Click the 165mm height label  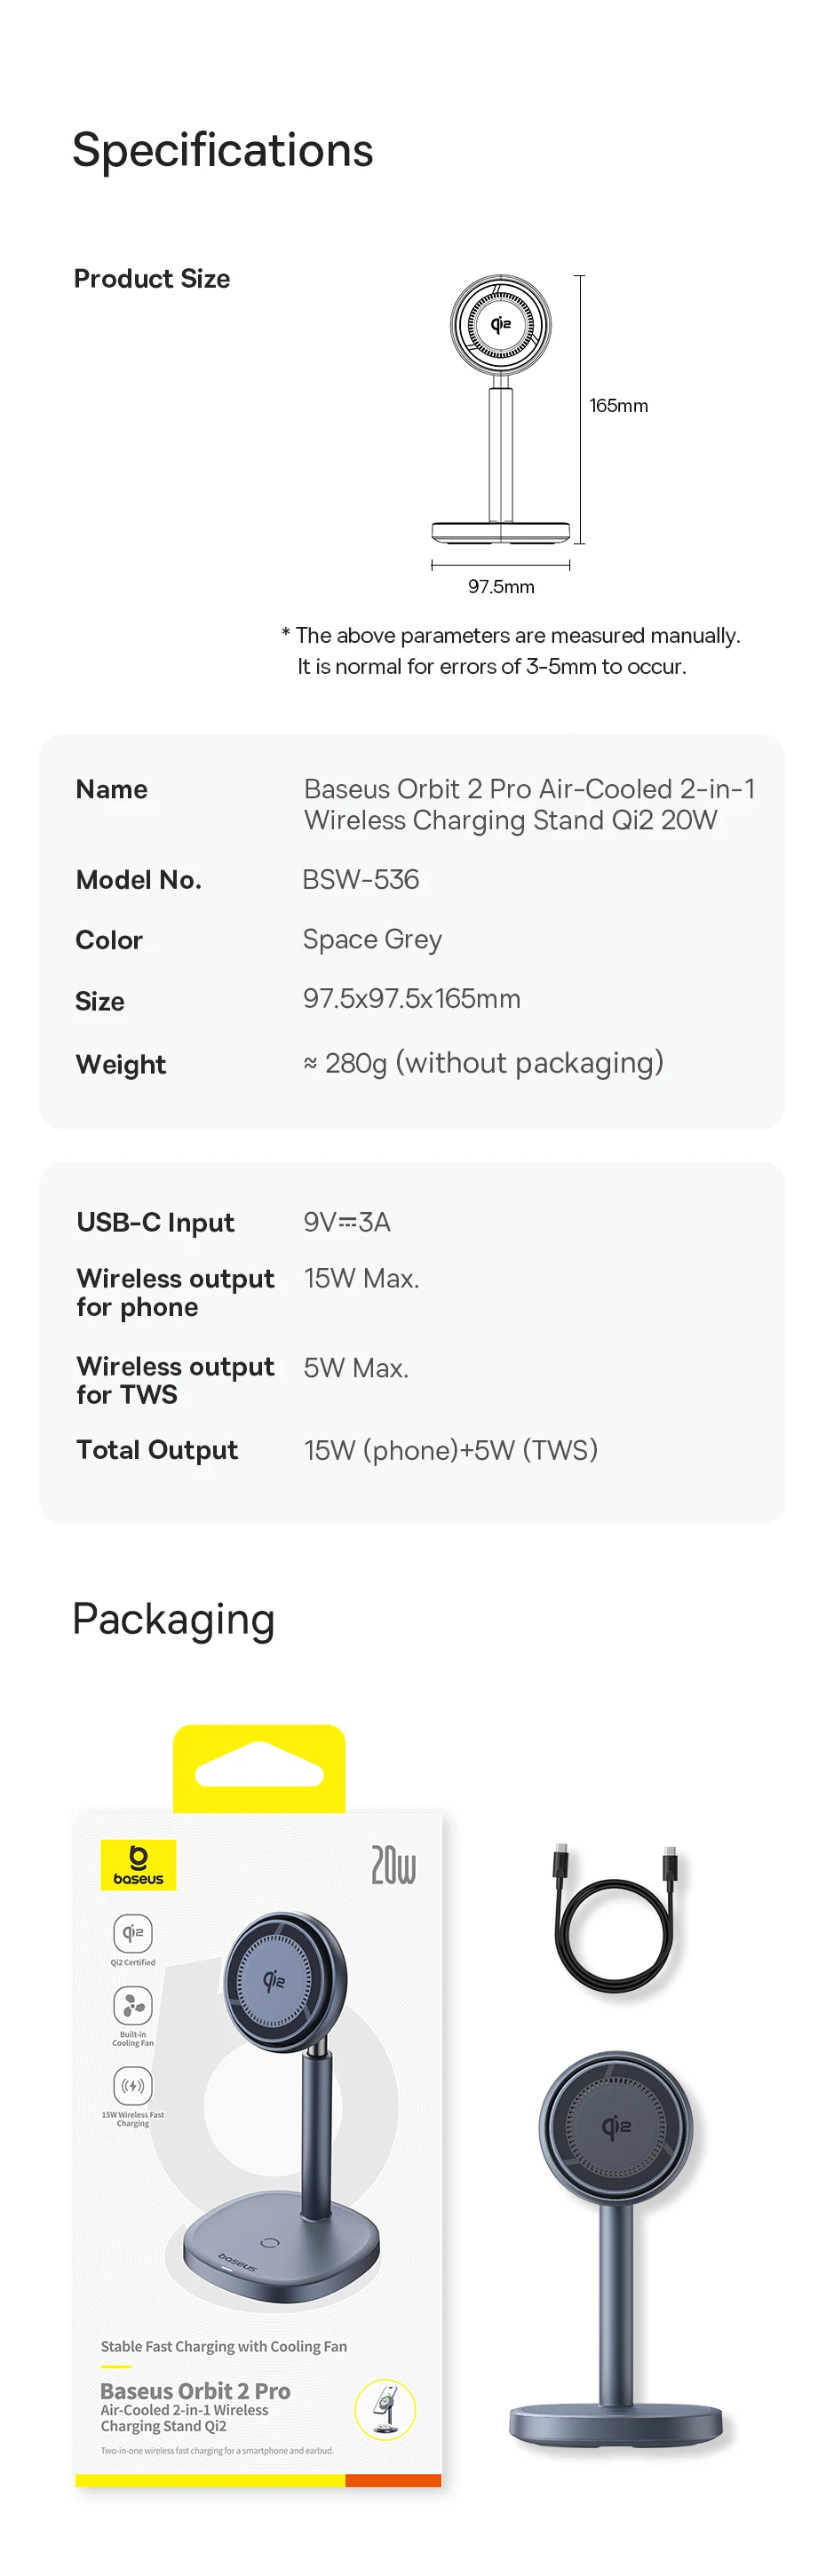click(618, 406)
